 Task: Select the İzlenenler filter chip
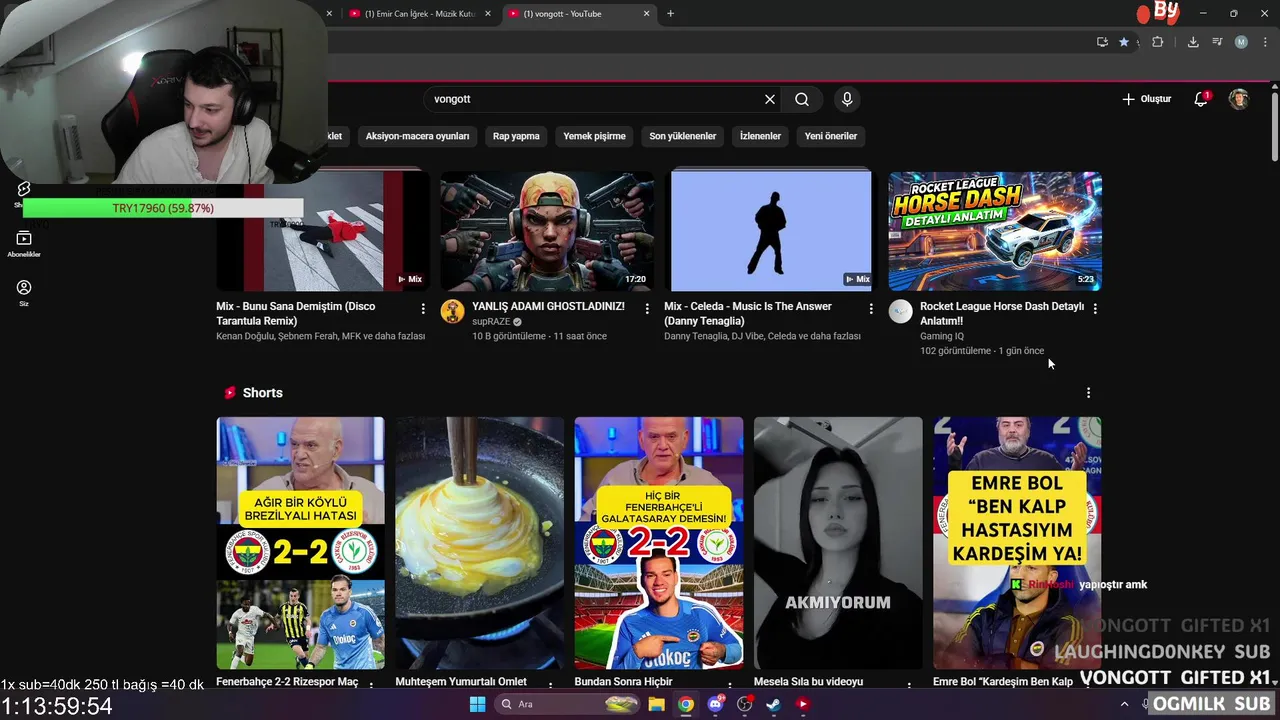point(760,136)
